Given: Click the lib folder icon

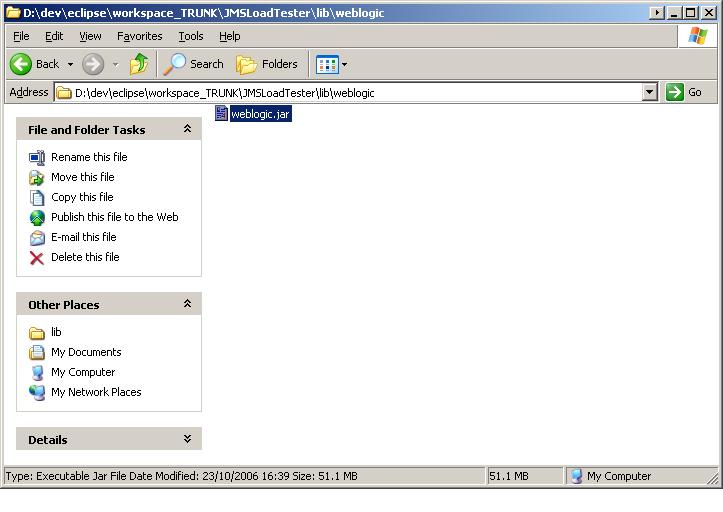Looking at the screenshot, I should (x=37, y=333).
